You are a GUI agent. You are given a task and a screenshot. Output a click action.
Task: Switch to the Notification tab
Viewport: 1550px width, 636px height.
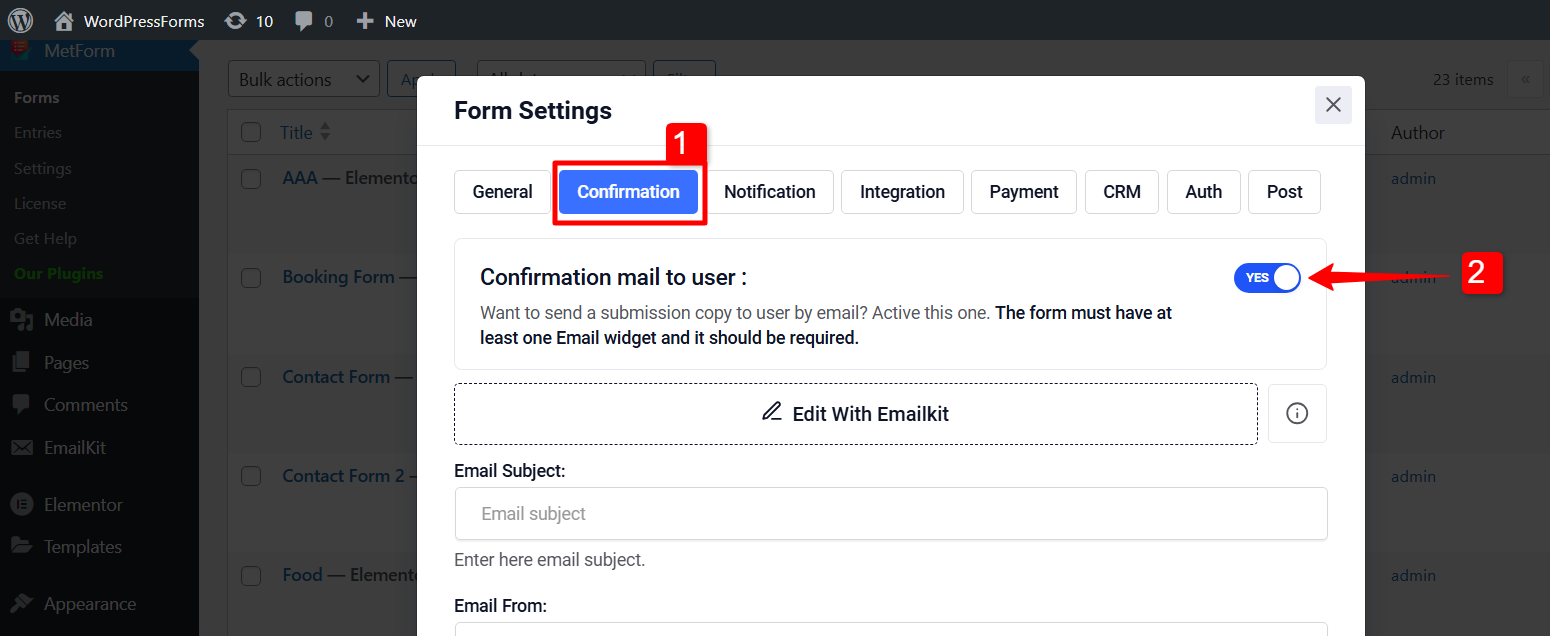770,191
